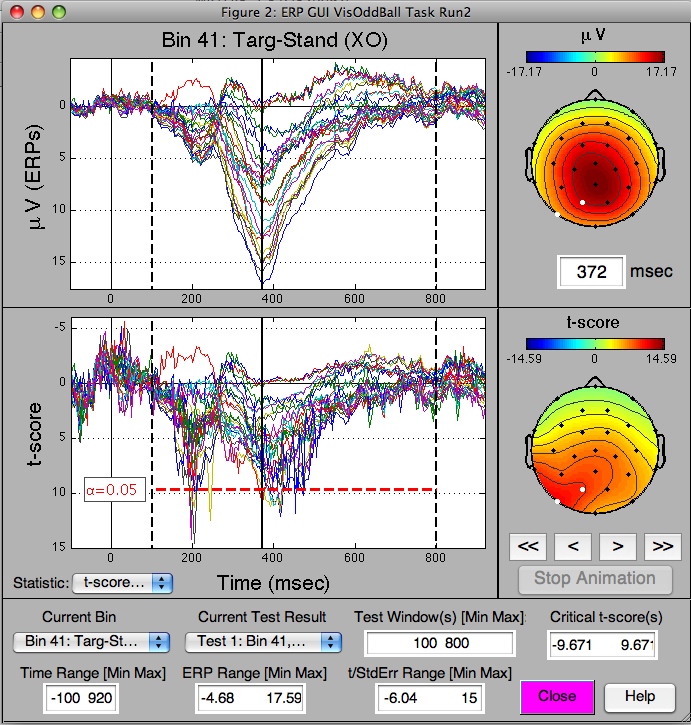The height and width of the screenshot is (725, 691).
Task: Click the Help button
Action: click(640, 696)
